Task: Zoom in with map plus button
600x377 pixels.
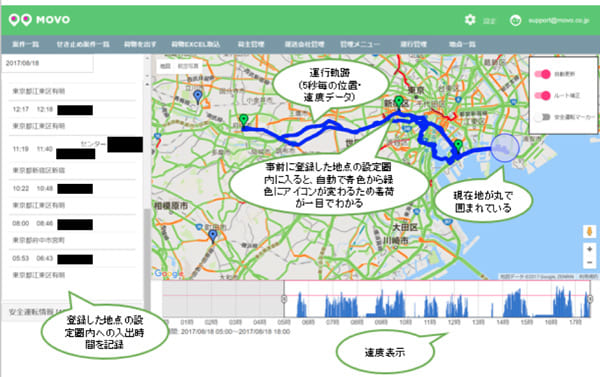Action: [x=590, y=249]
